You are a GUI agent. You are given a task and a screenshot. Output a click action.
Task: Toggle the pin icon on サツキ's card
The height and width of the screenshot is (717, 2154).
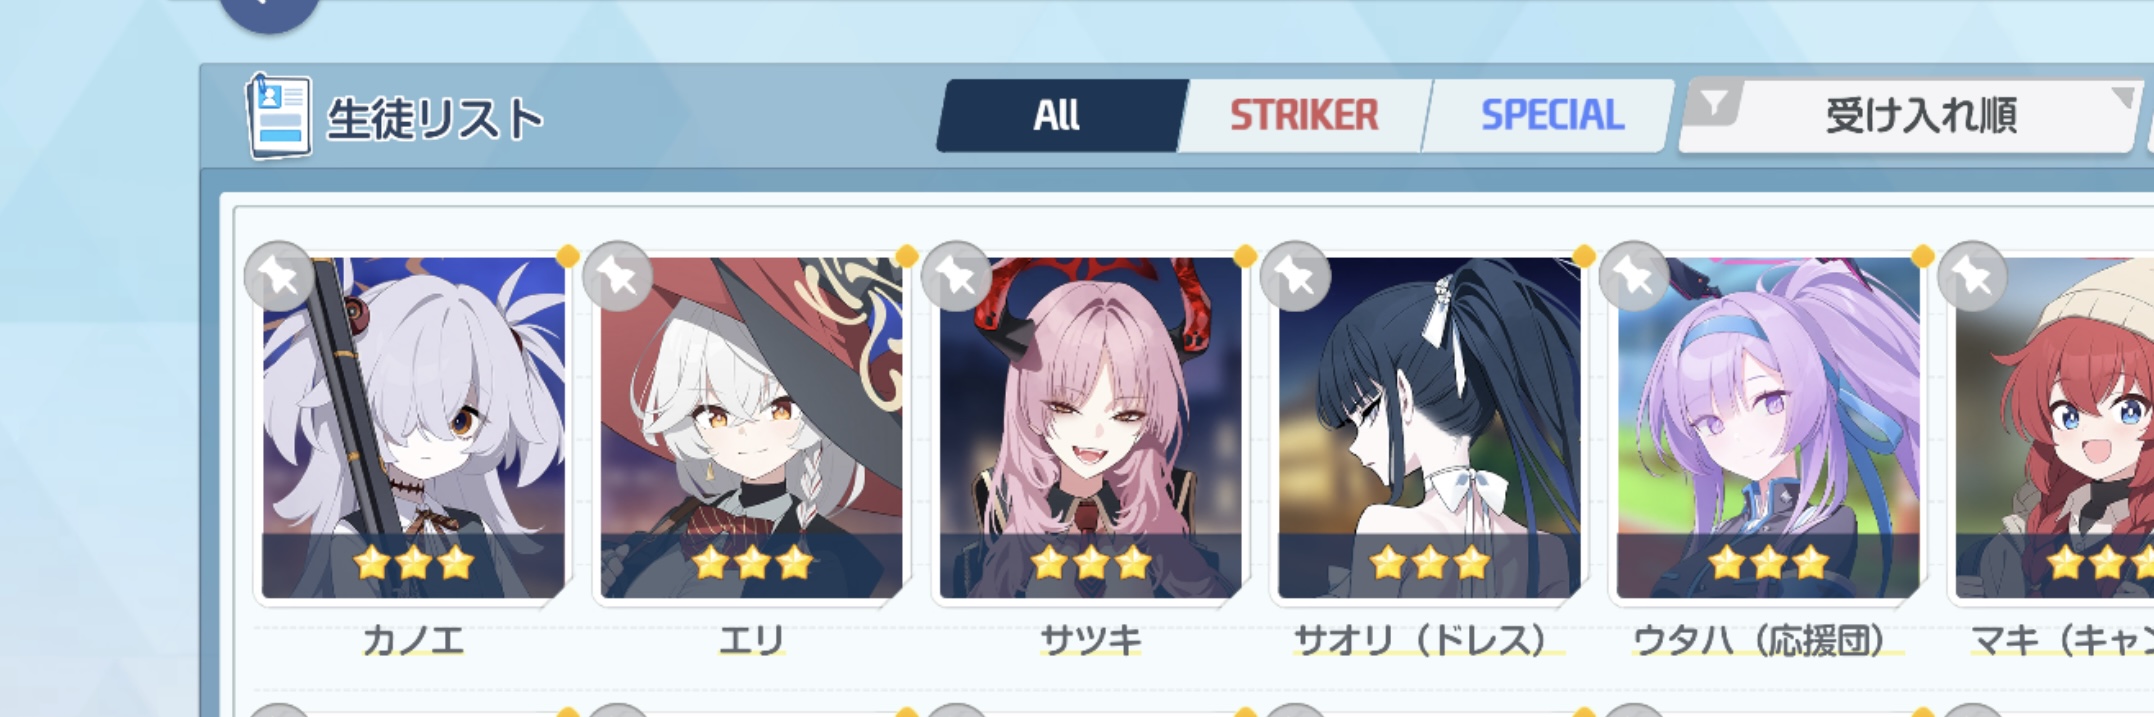[957, 276]
